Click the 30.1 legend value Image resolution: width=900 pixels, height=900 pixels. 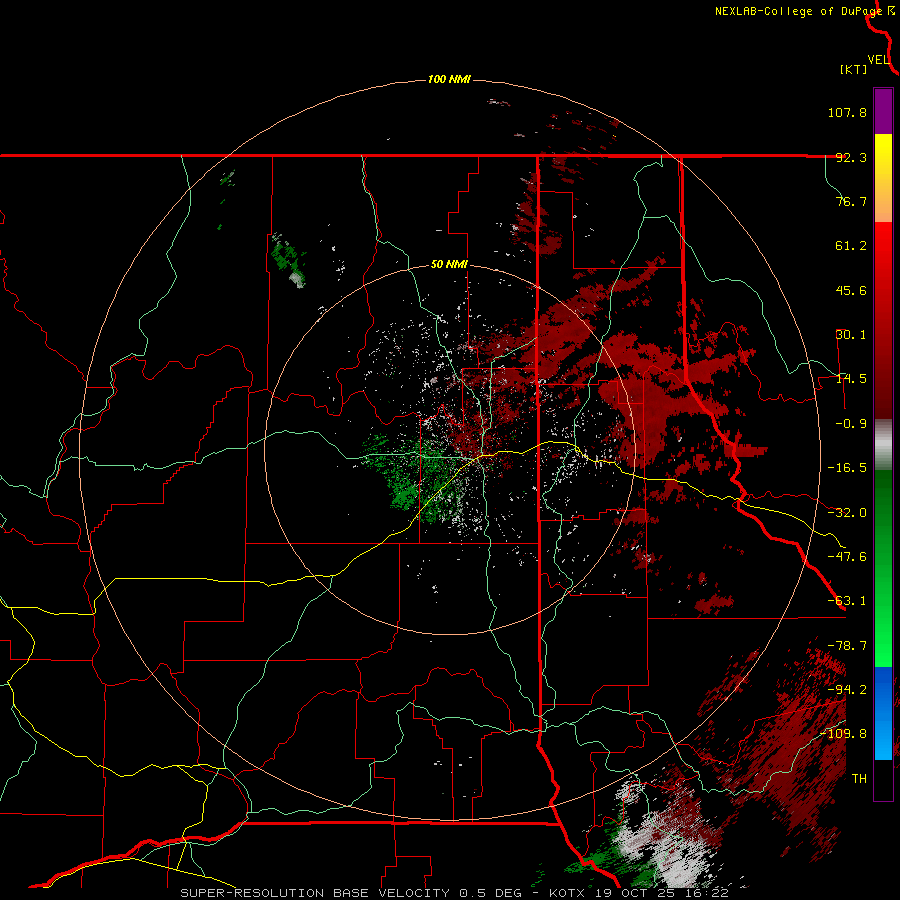point(851,335)
